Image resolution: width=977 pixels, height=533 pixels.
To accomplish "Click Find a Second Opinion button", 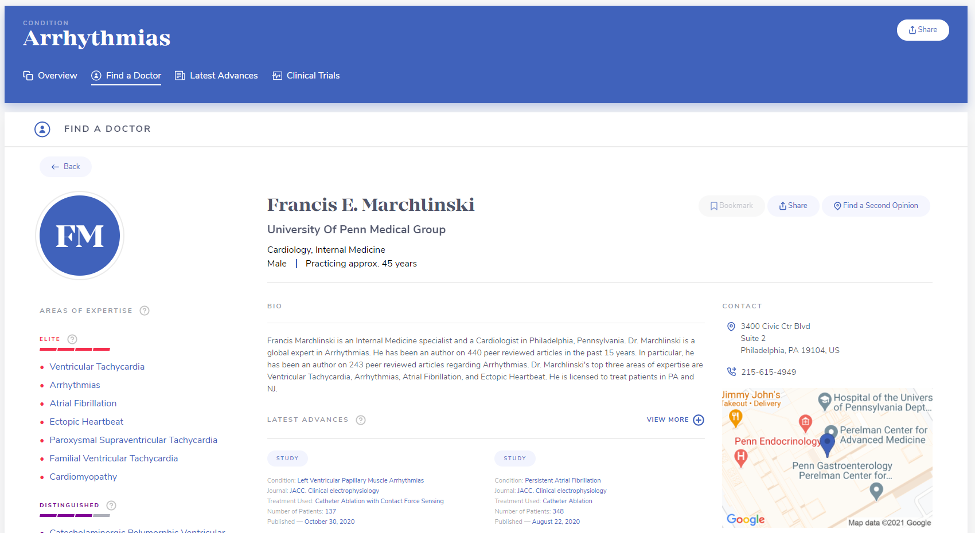I will (x=875, y=206).
